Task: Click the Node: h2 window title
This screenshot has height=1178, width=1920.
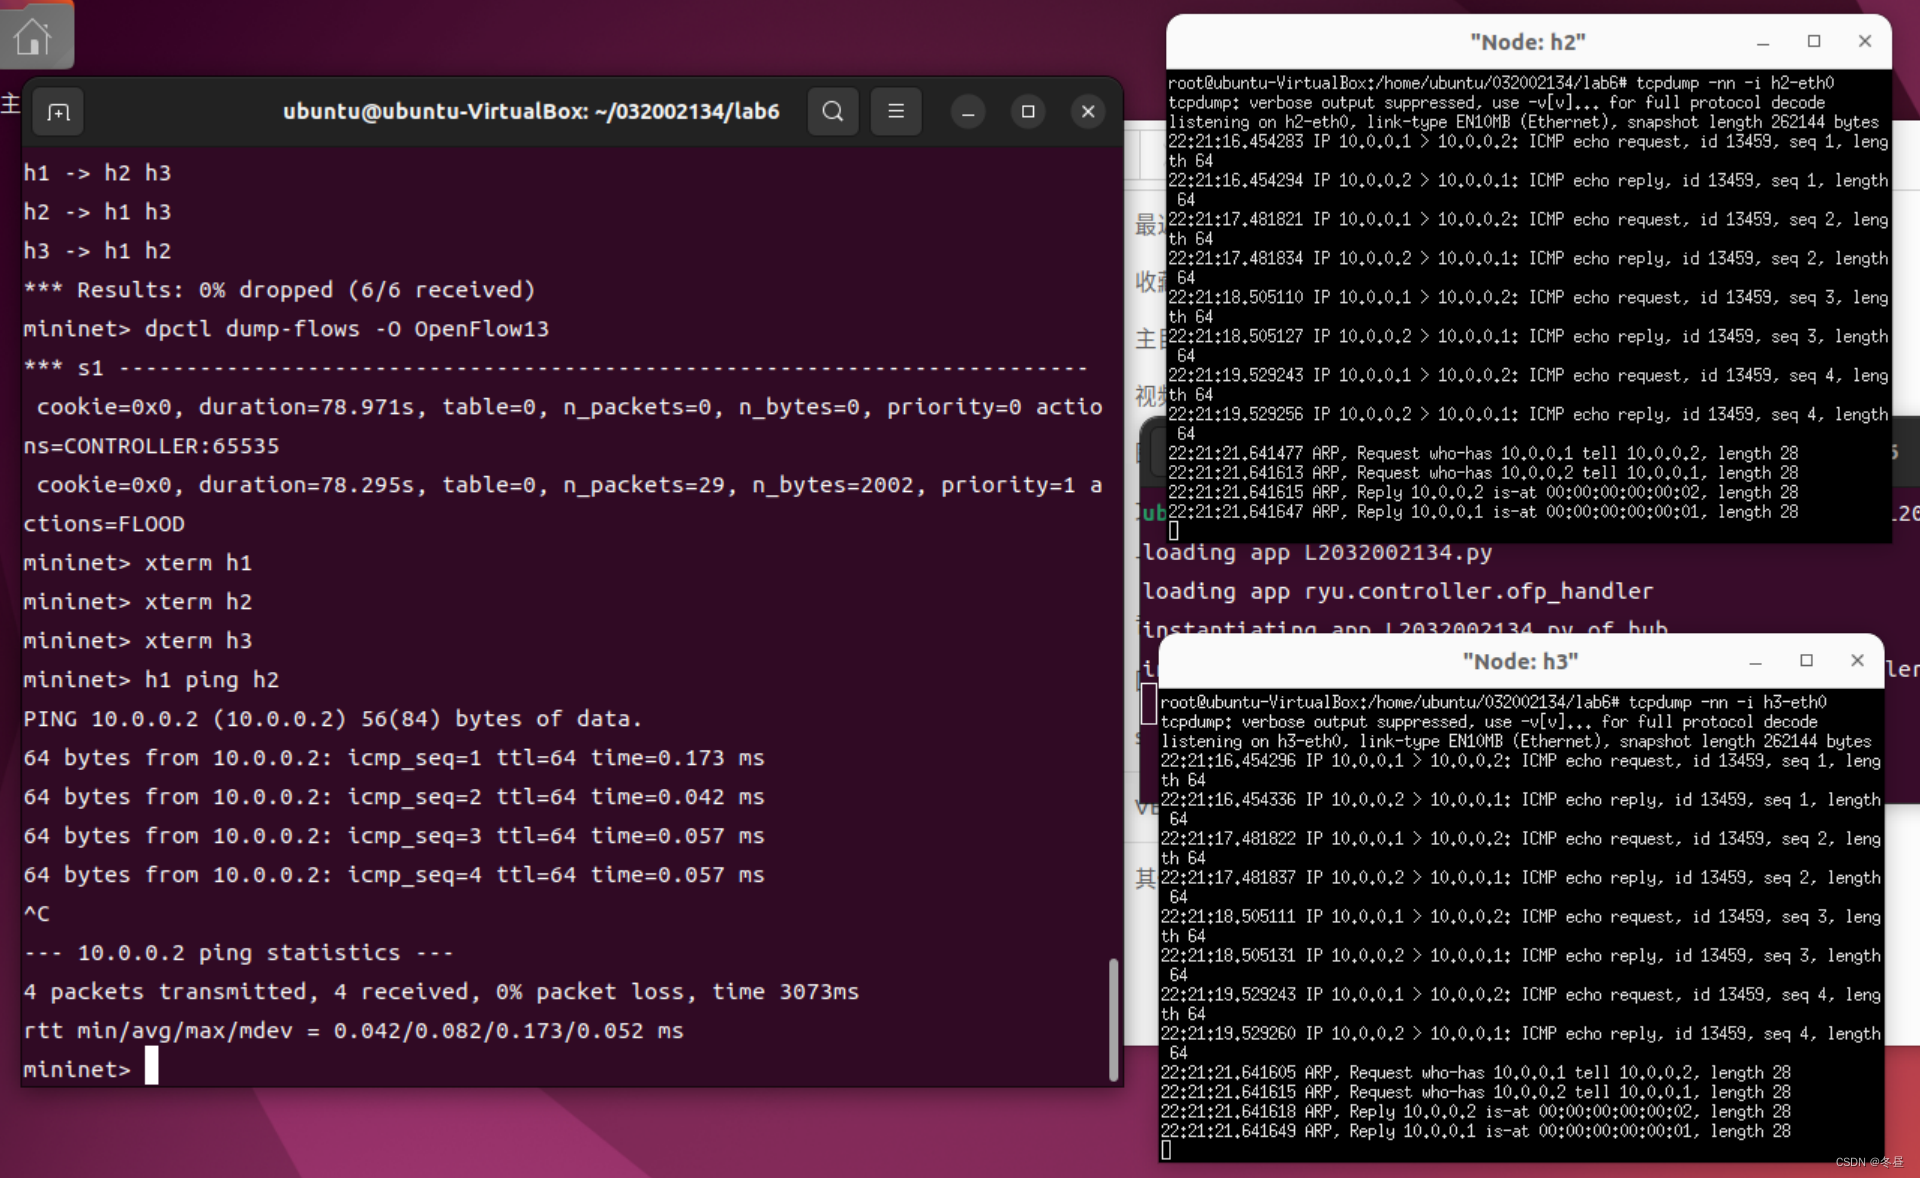Action: [1528, 42]
